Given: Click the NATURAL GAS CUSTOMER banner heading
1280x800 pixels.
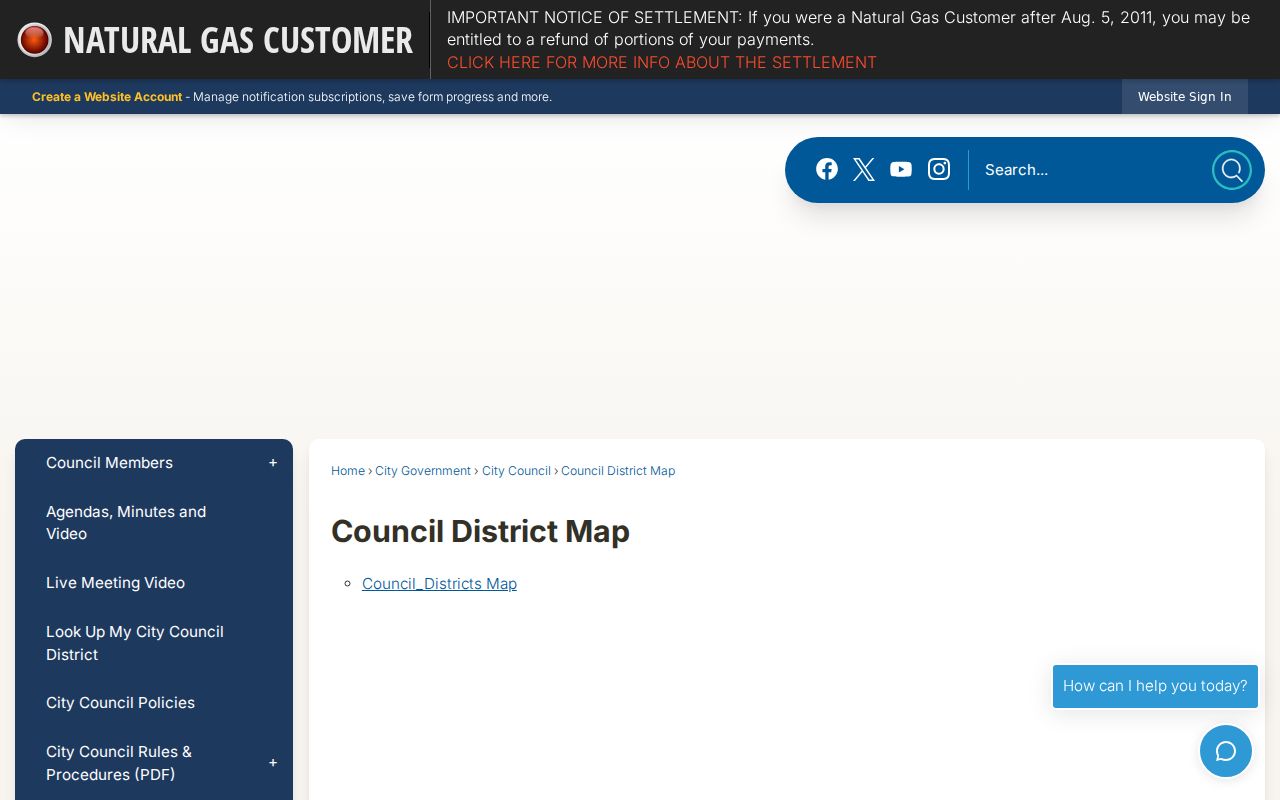Looking at the screenshot, I should tap(238, 40).
